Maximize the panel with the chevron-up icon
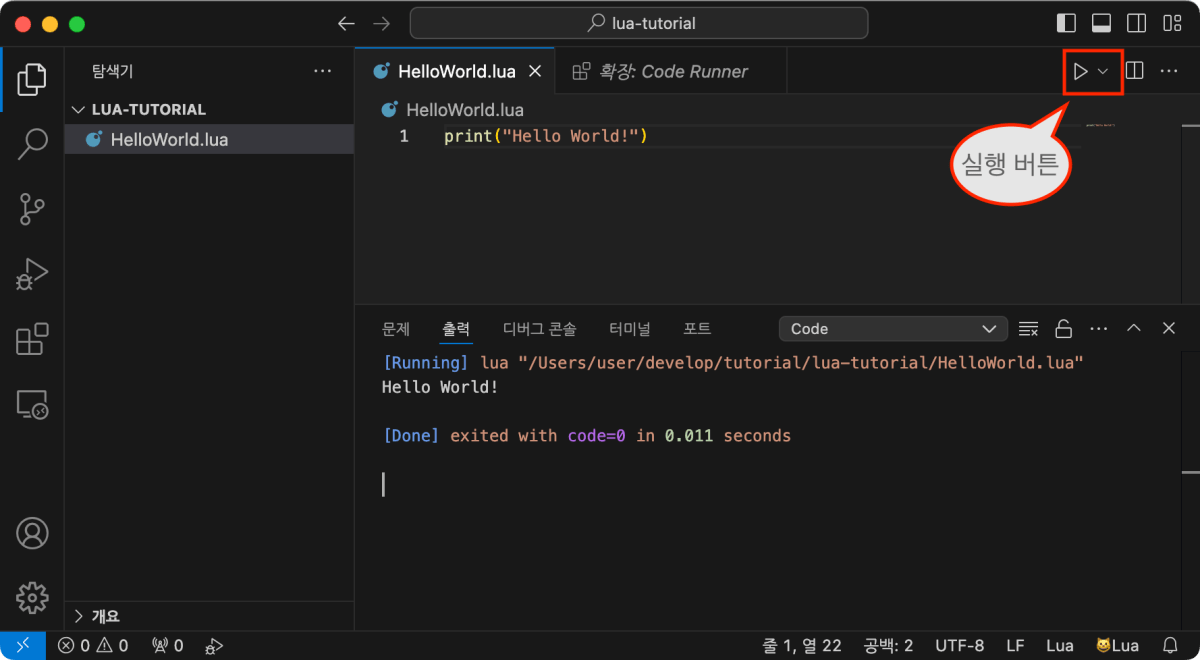Image resolution: width=1200 pixels, height=660 pixels. coord(1134,329)
